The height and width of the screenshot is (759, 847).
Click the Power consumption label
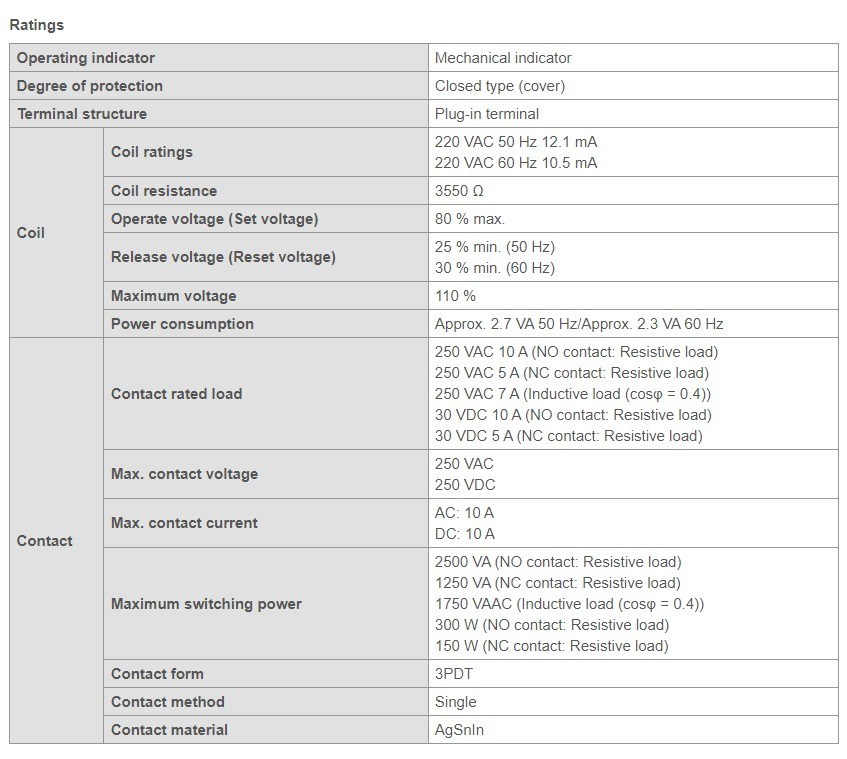click(x=182, y=324)
